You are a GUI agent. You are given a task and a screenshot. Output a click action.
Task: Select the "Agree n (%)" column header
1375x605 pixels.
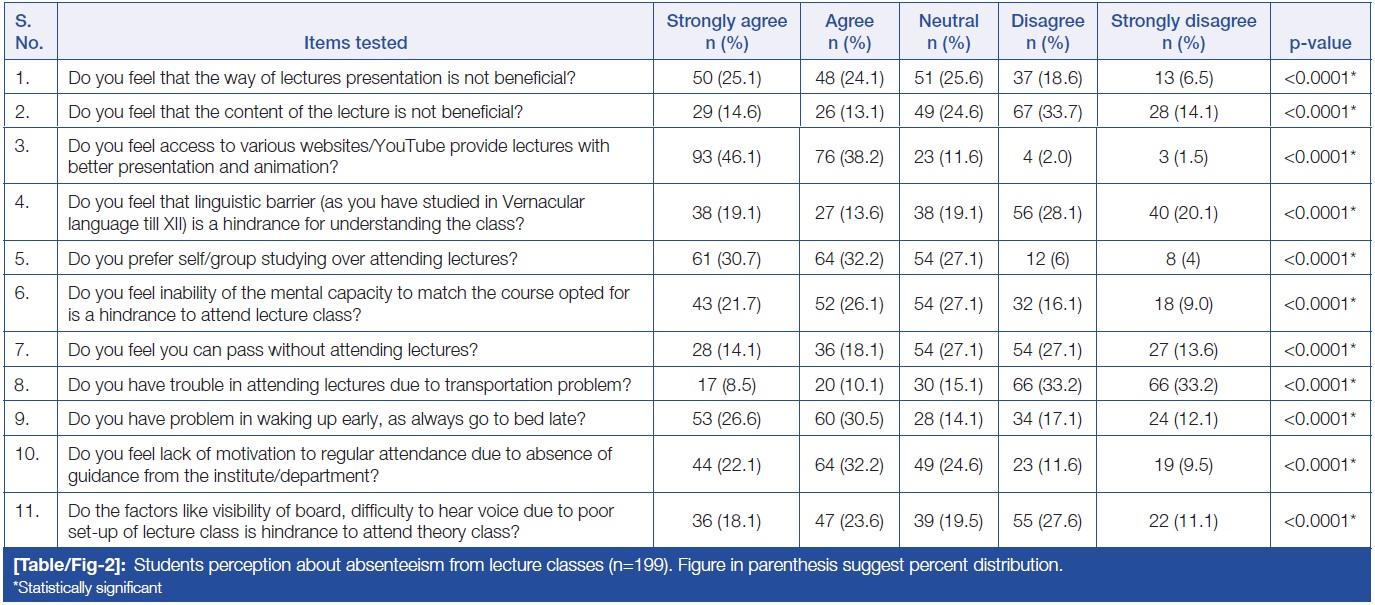(x=849, y=32)
